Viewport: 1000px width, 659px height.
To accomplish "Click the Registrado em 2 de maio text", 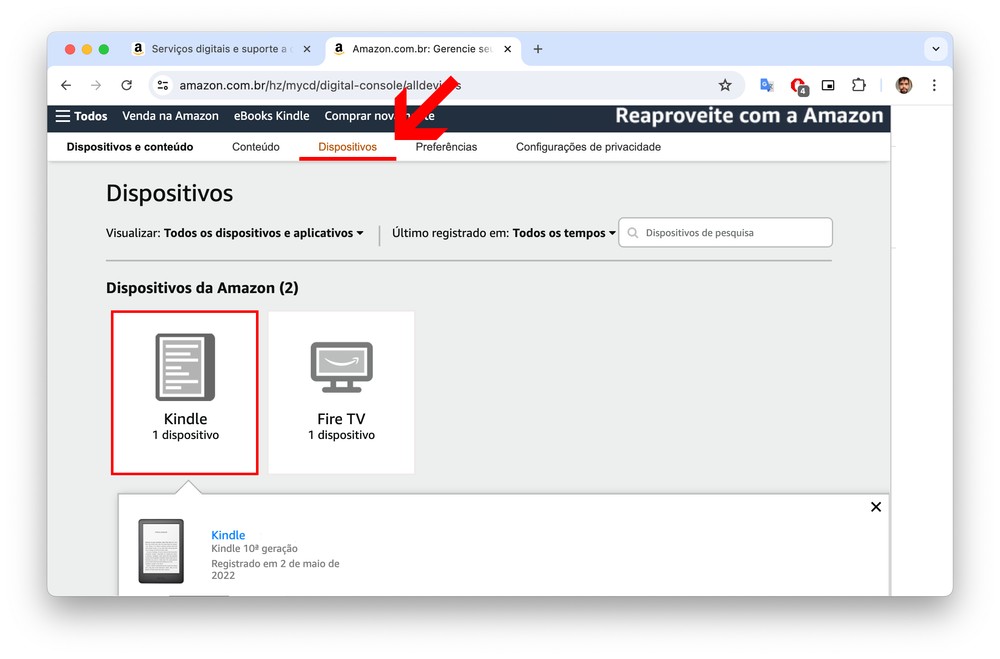I will pos(275,569).
